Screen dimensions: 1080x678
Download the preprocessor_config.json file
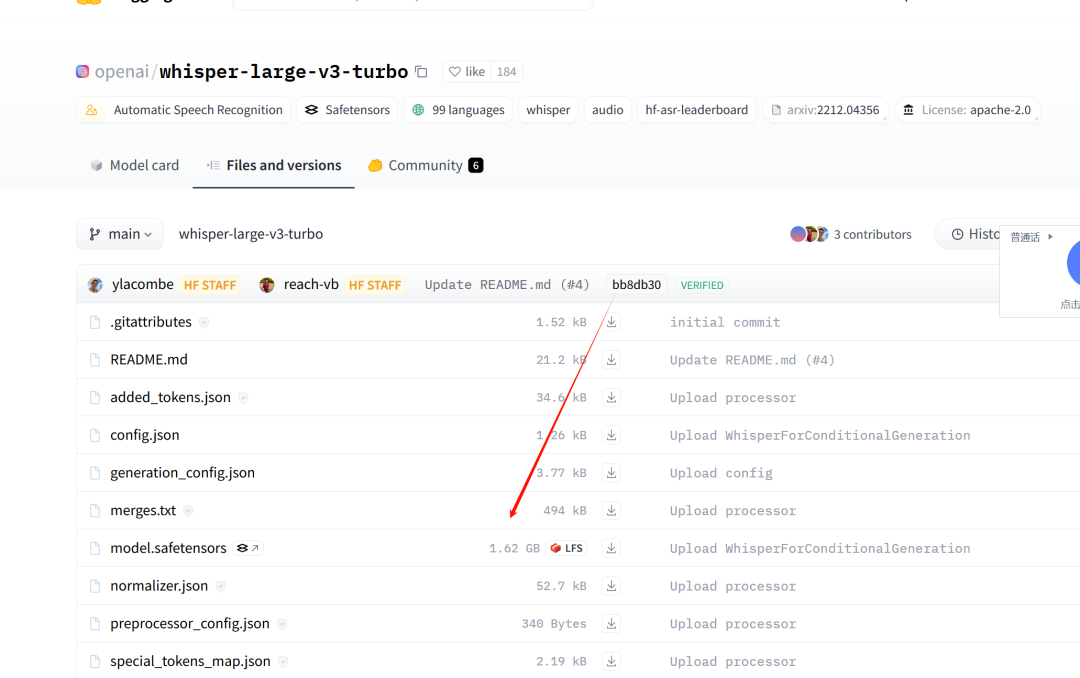click(x=611, y=624)
